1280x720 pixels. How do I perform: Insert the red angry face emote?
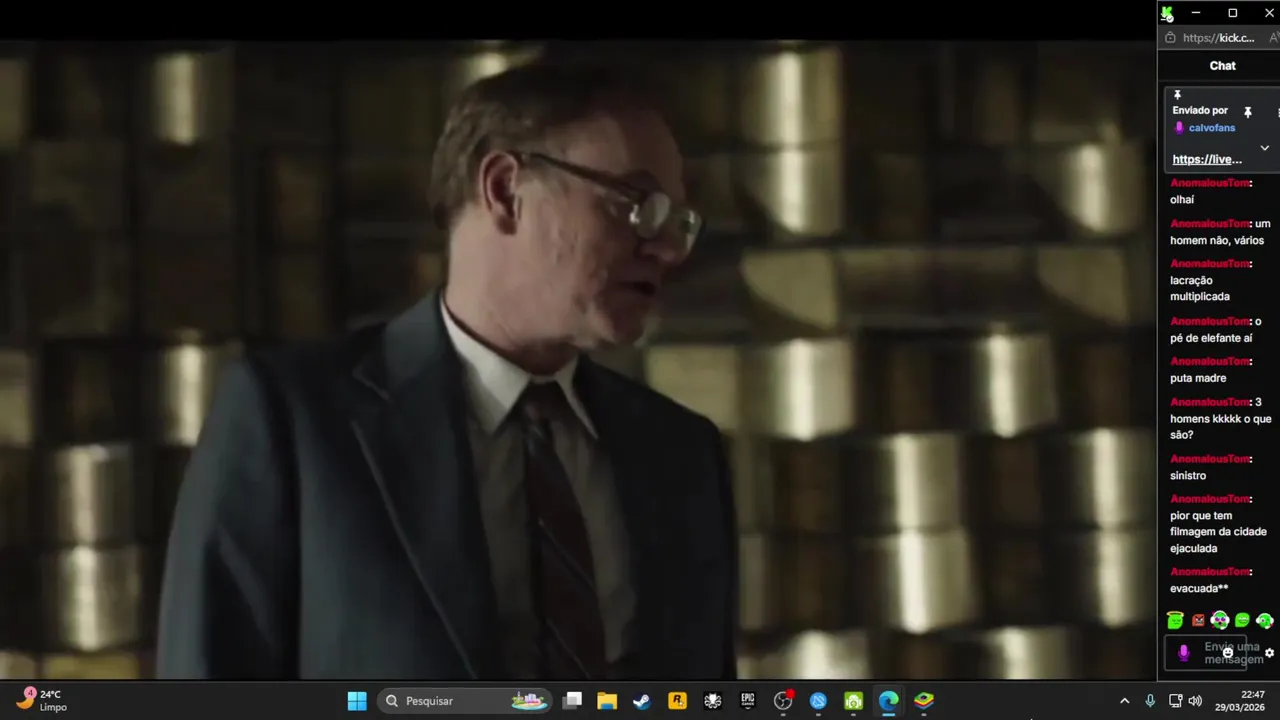click(1198, 621)
